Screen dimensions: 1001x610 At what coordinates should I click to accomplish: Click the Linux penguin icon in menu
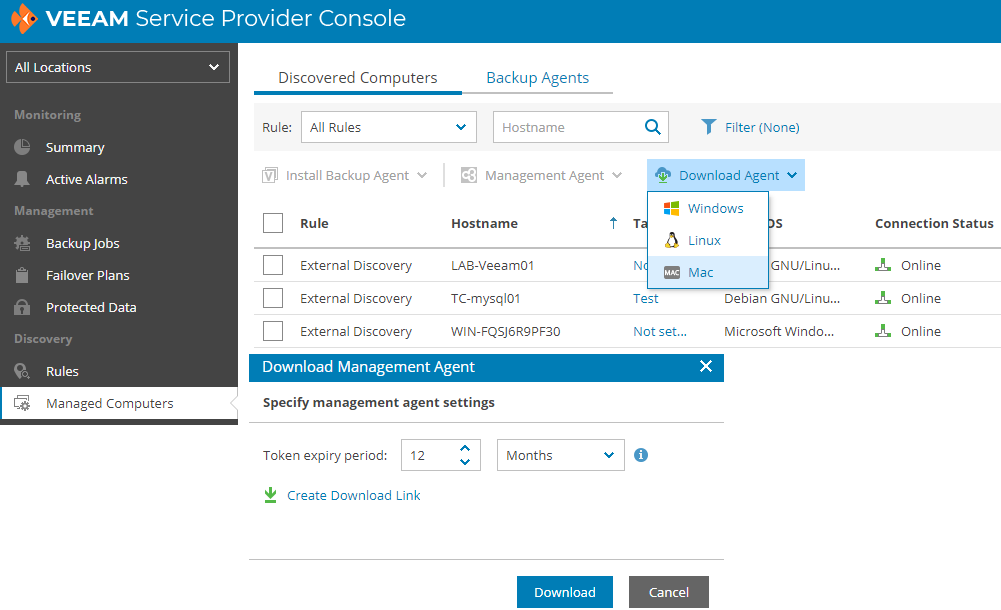coord(672,240)
